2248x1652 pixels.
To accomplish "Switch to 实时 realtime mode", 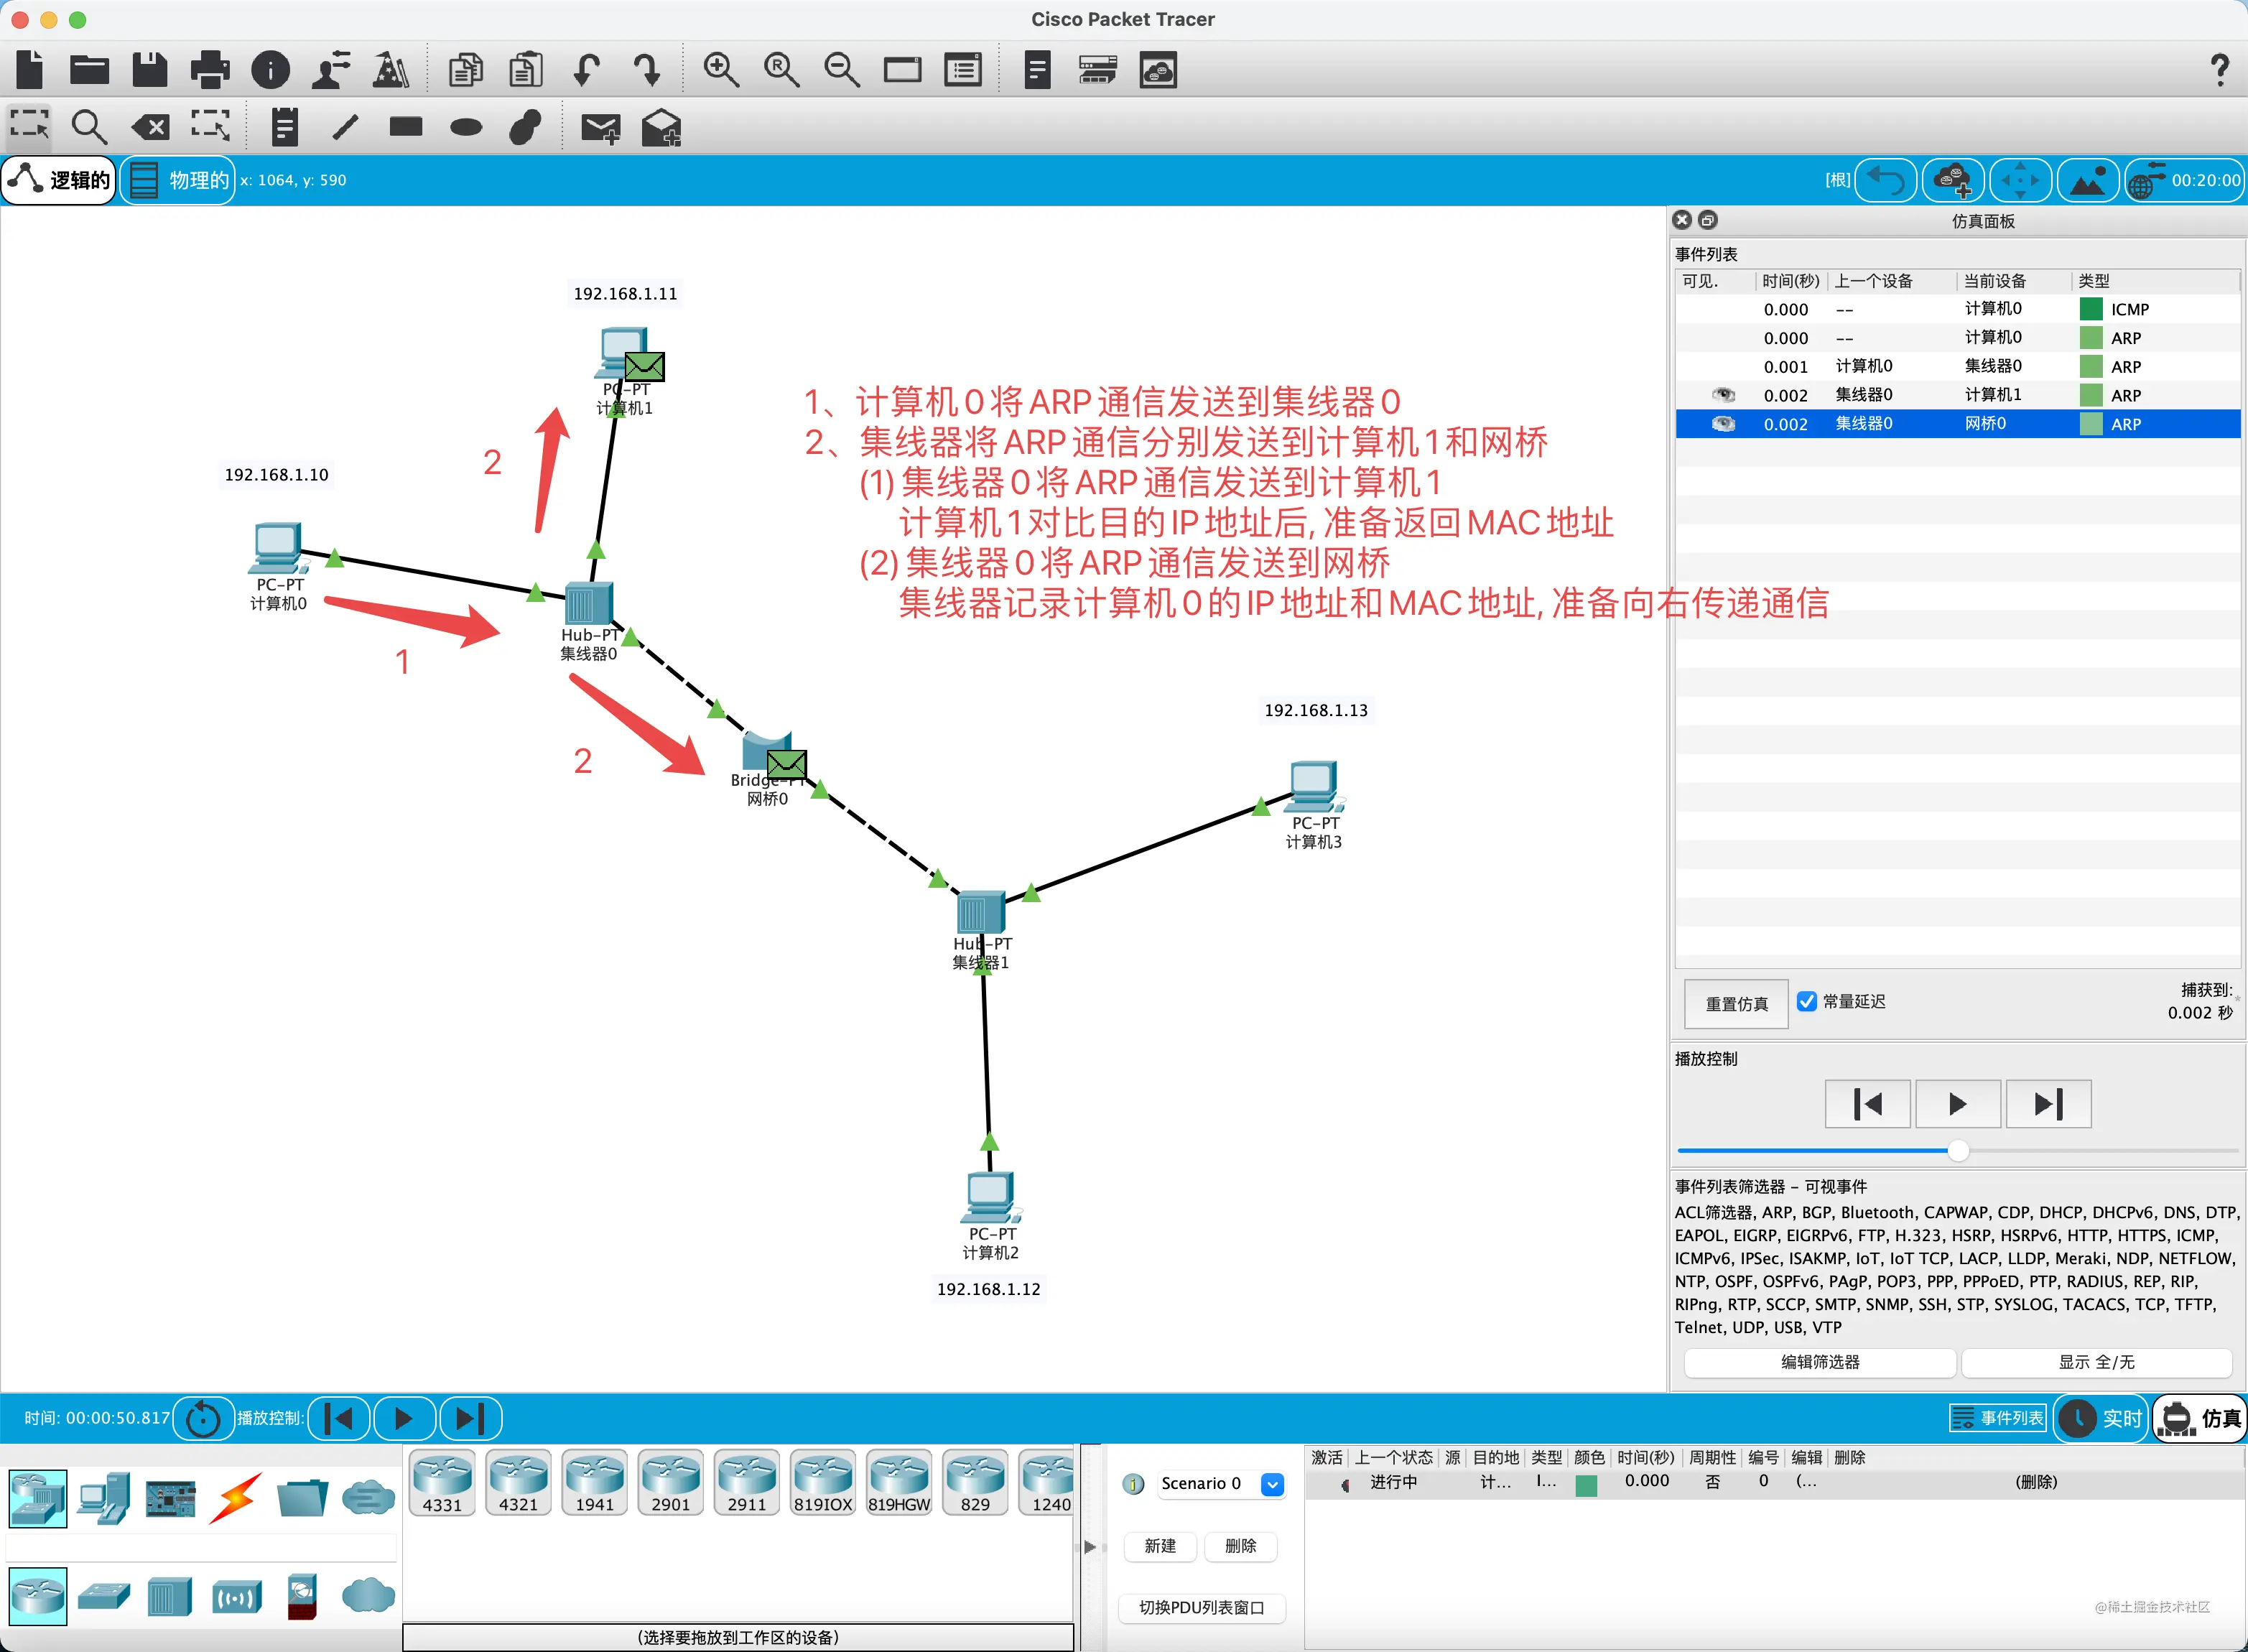I will pyautogui.click(x=2102, y=1419).
